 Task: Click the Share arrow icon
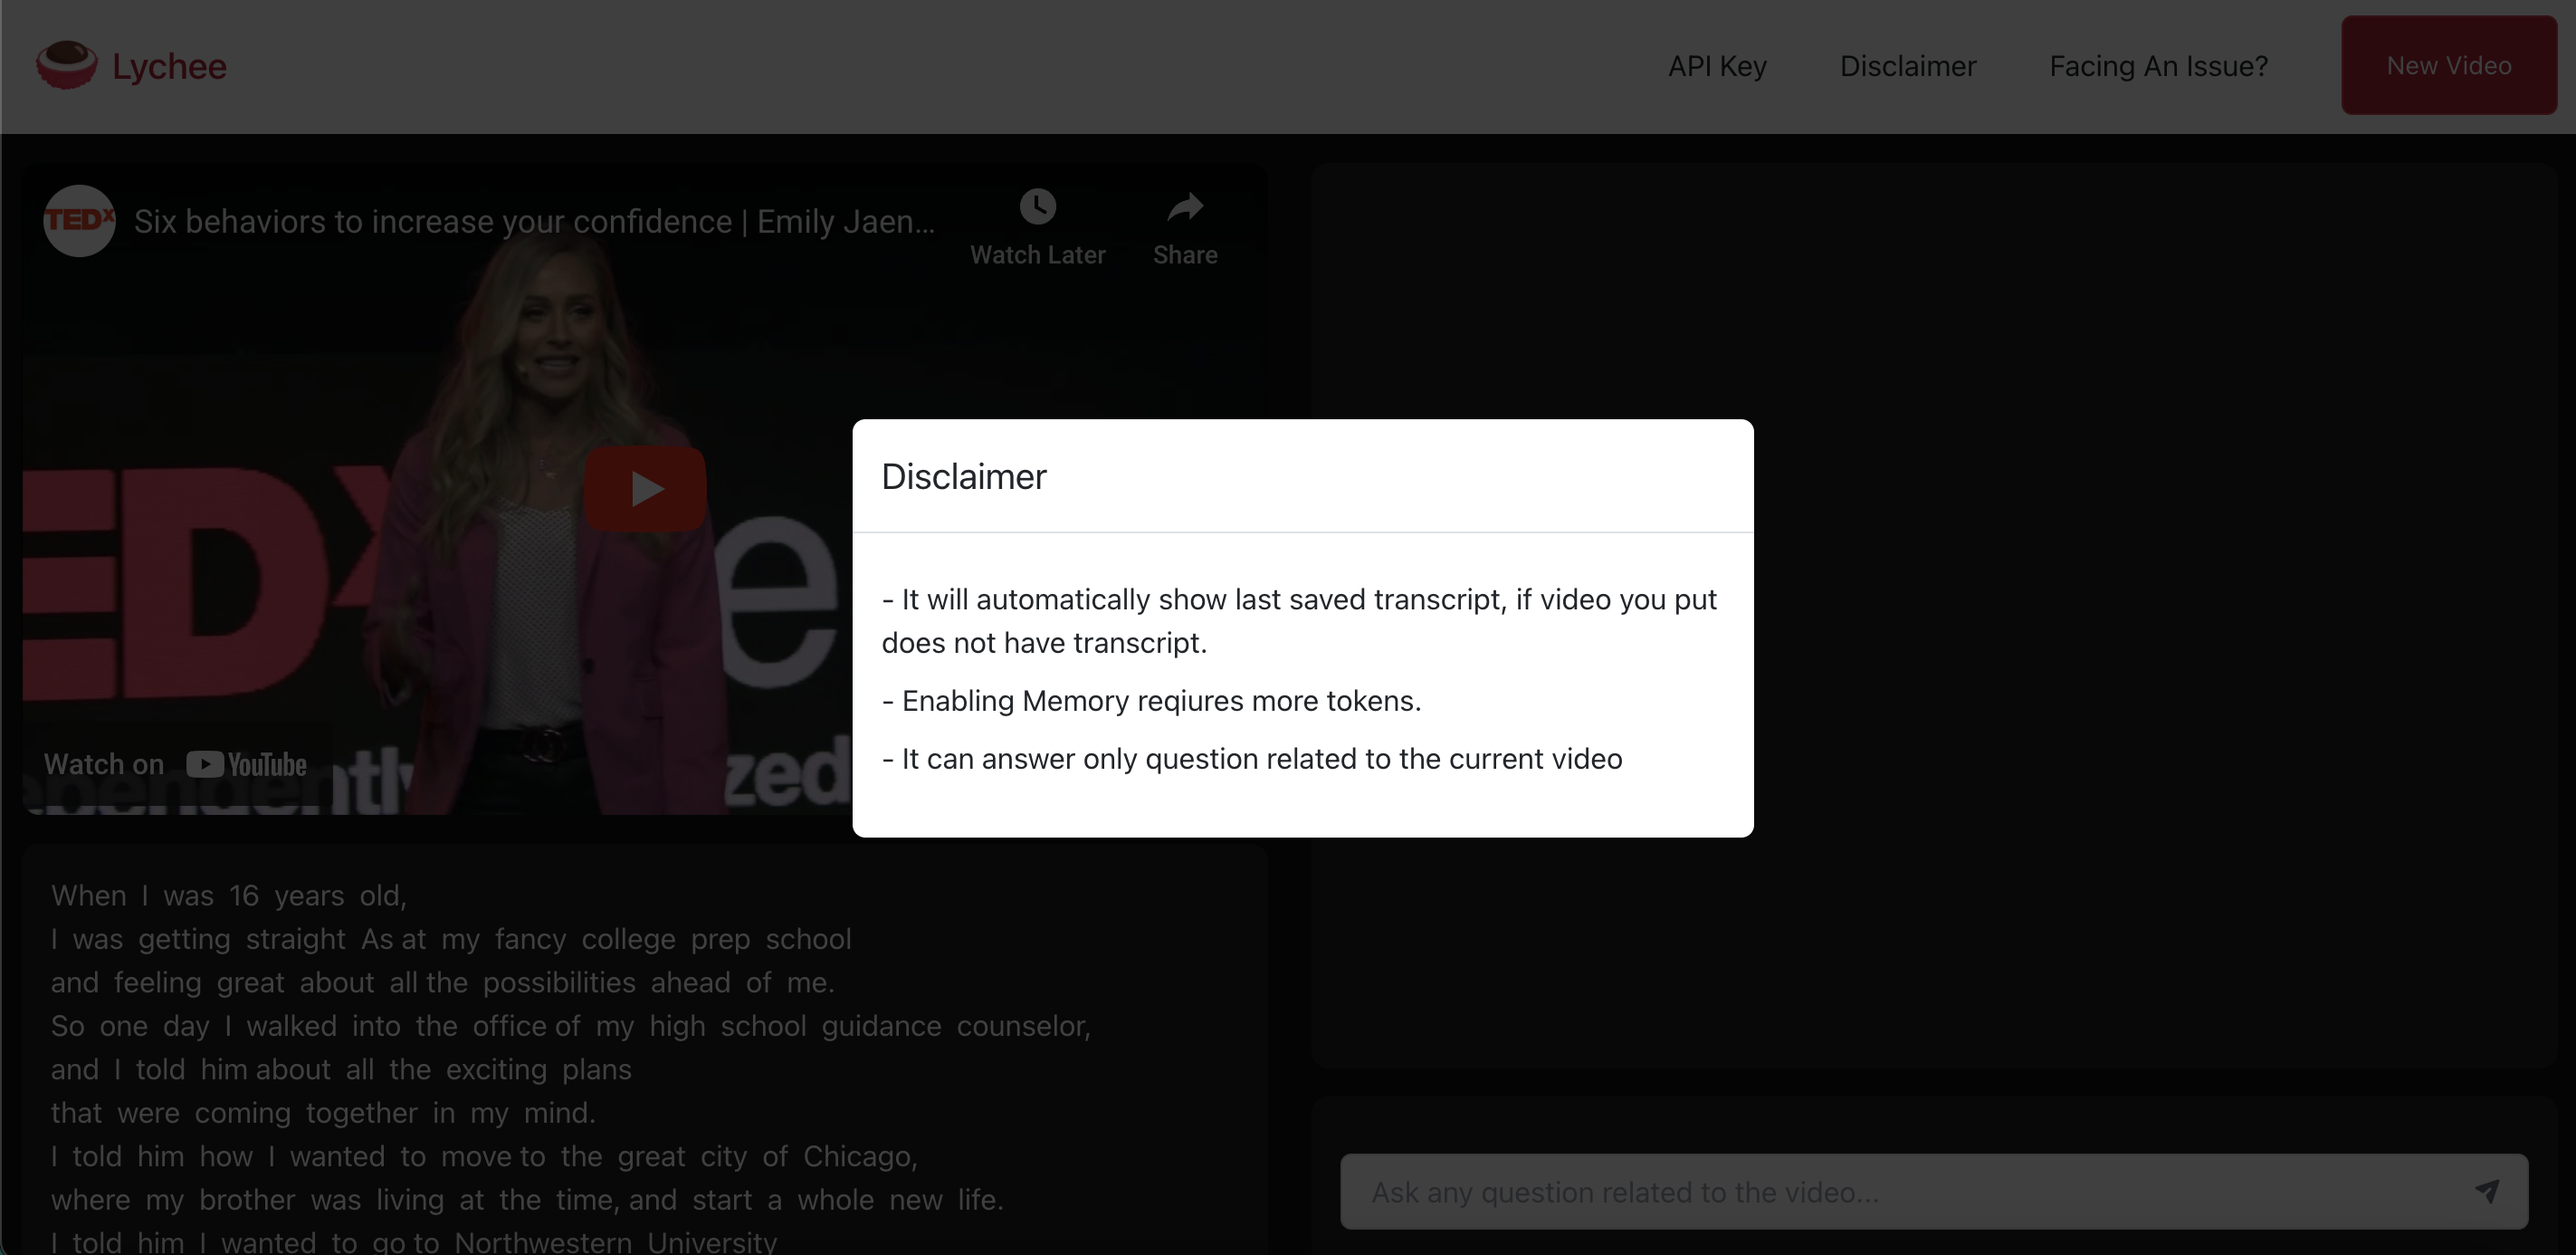click(x=1185, y=207)
